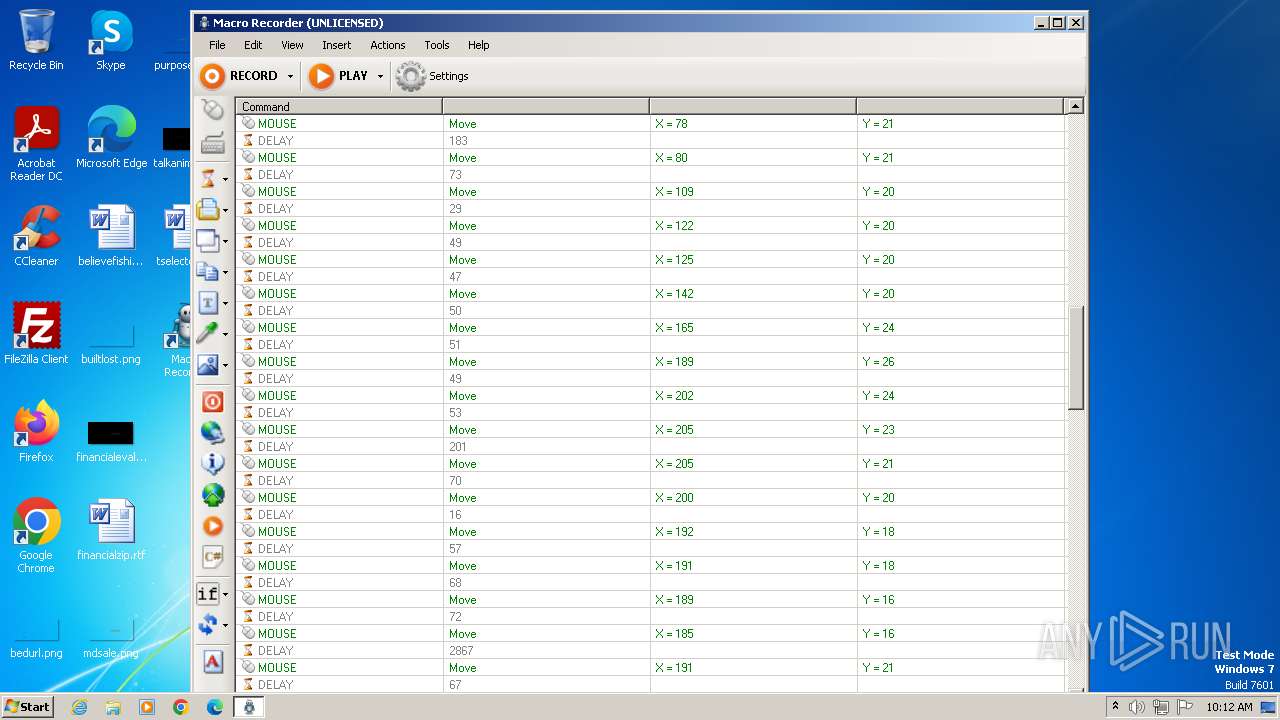Expand the RECORD button dropdown arrow
The height and width of the screenshot is (720, 1280).
(290, 76)
